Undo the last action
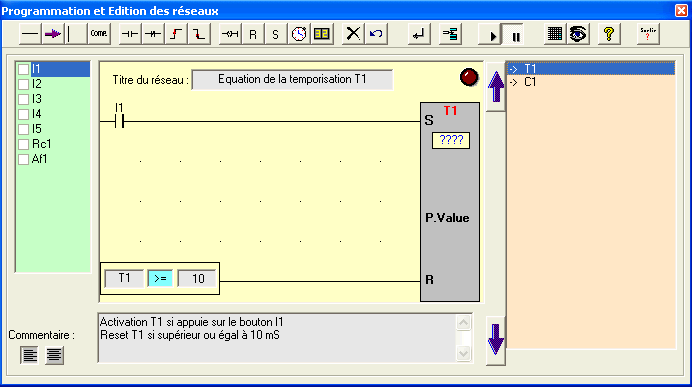Viewport: 692px width, 387px height. (376, 34)
